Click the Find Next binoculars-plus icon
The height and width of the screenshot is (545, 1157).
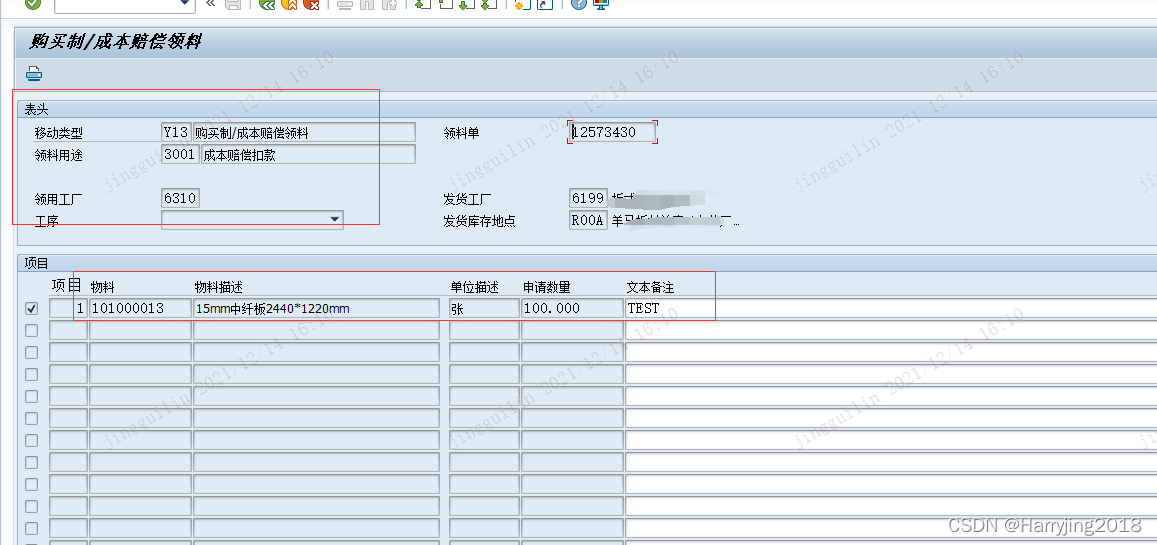(389, 4)
